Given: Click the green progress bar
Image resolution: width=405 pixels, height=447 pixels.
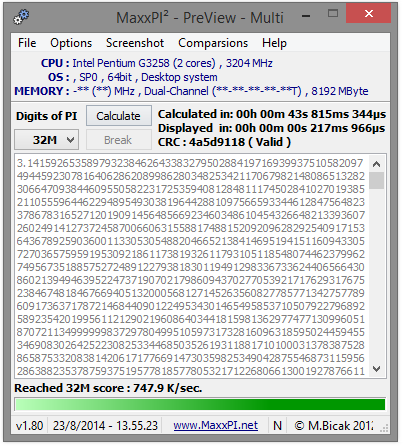Looking at the screenshot, I should (x=200, y=405).
